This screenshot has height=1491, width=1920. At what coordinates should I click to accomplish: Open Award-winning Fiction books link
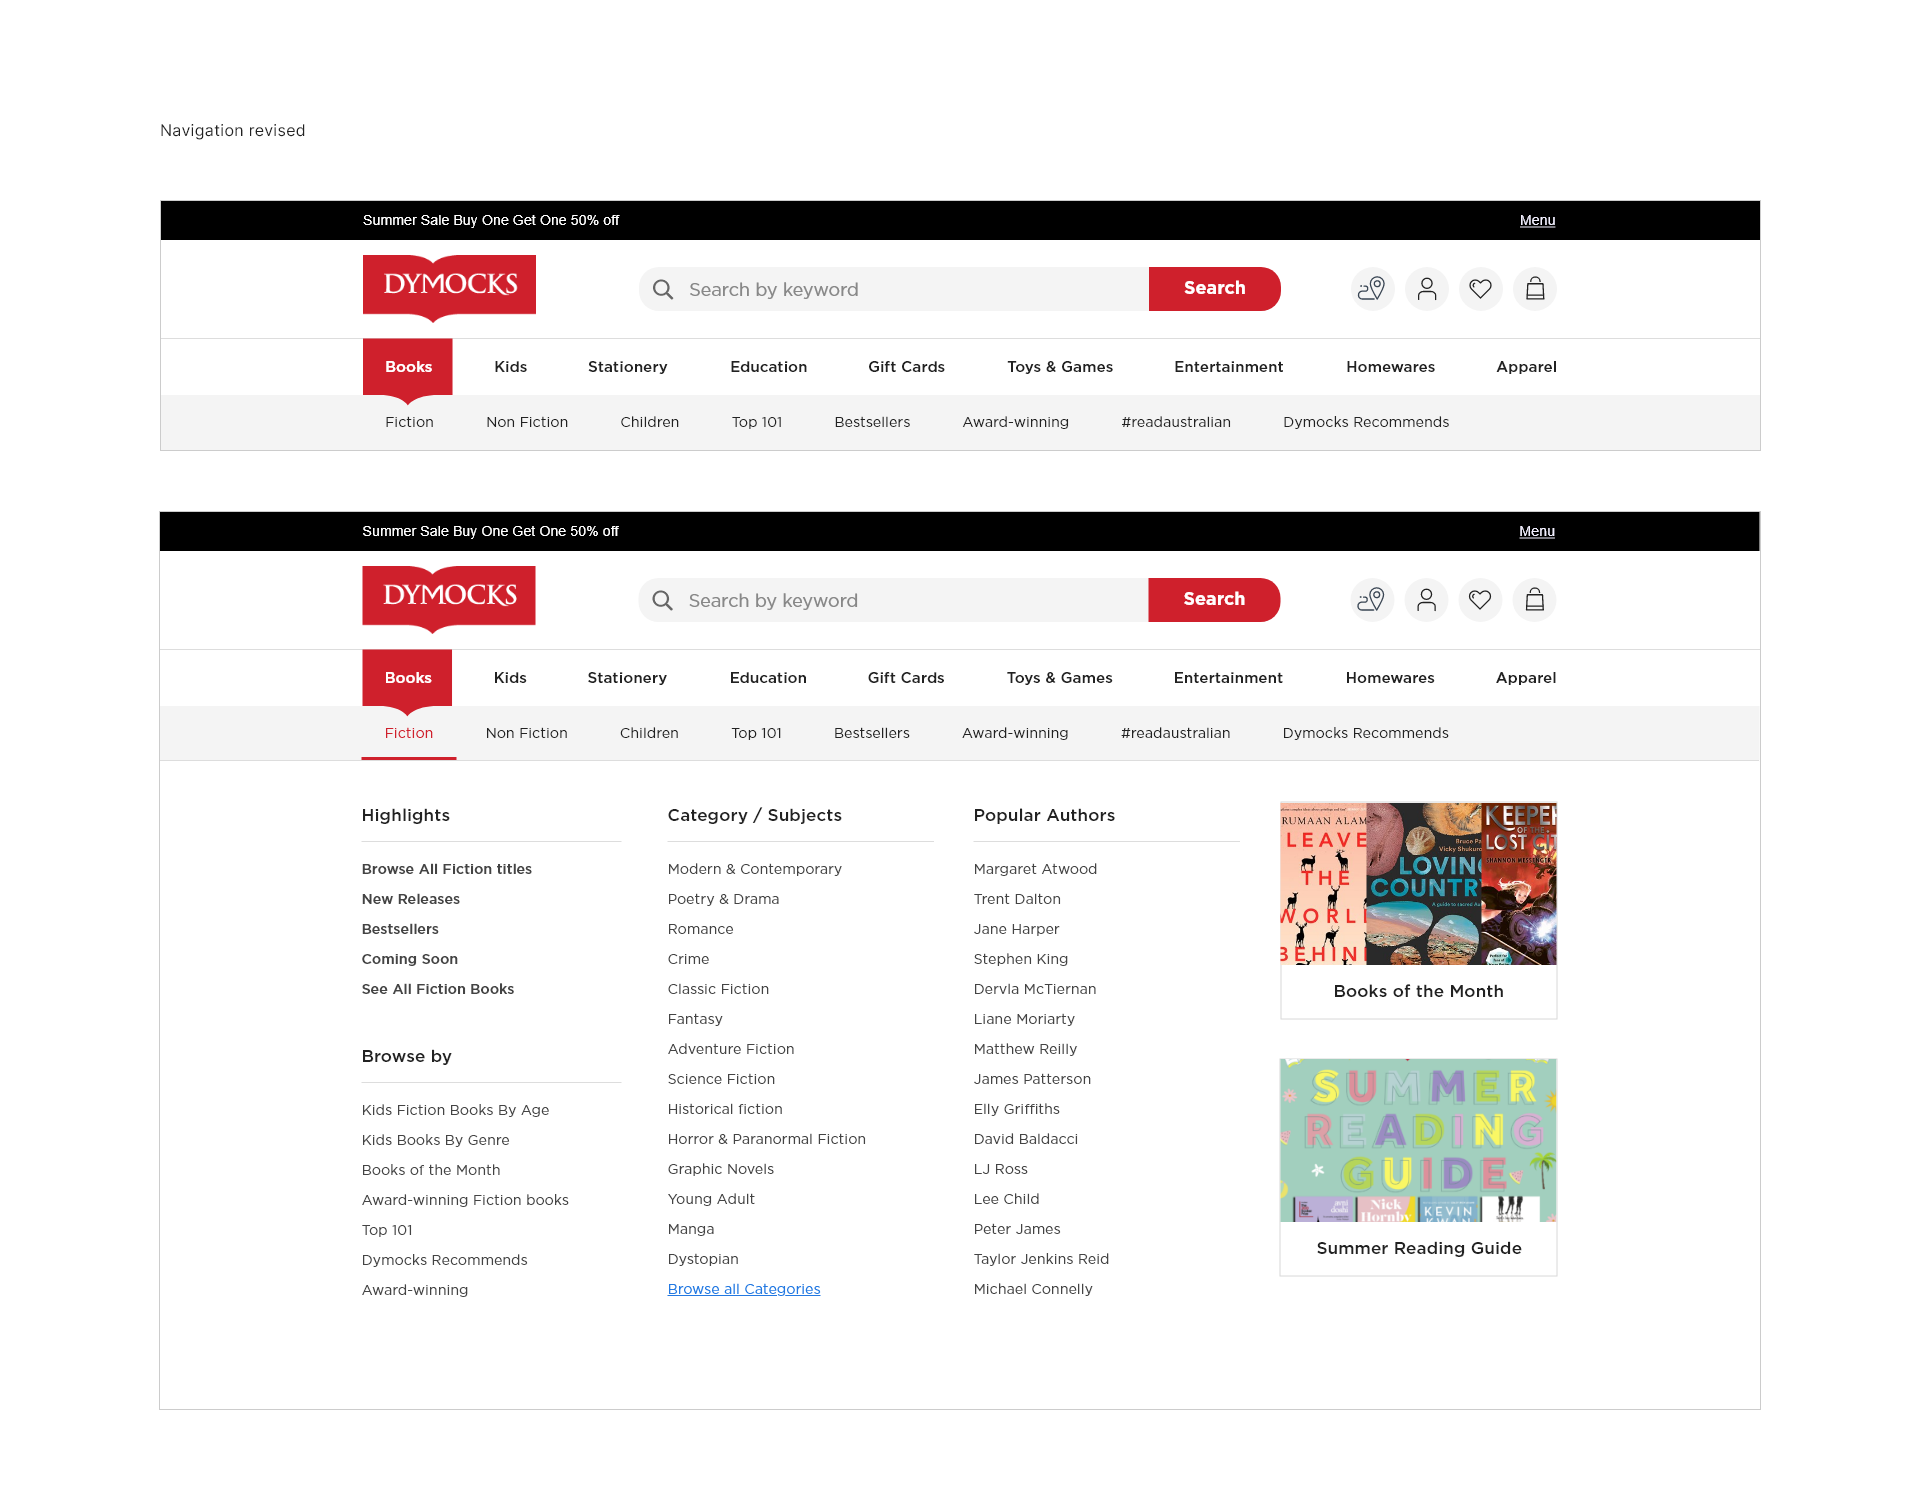[465, 1200]
